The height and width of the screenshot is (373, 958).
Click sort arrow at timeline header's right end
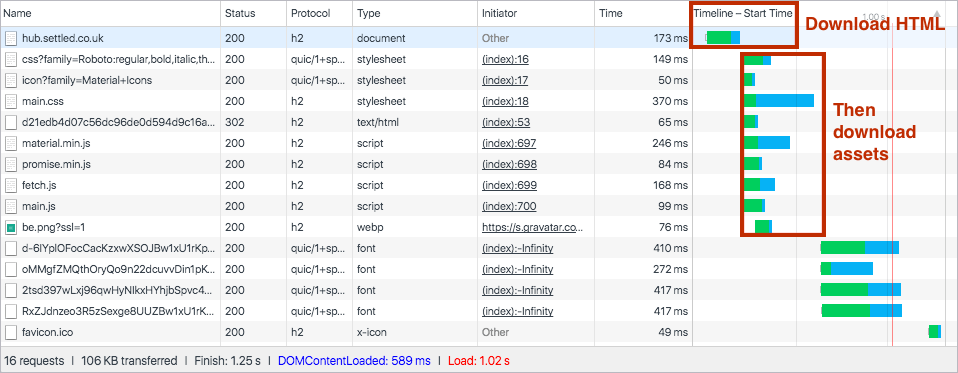[x=937, y=13]
